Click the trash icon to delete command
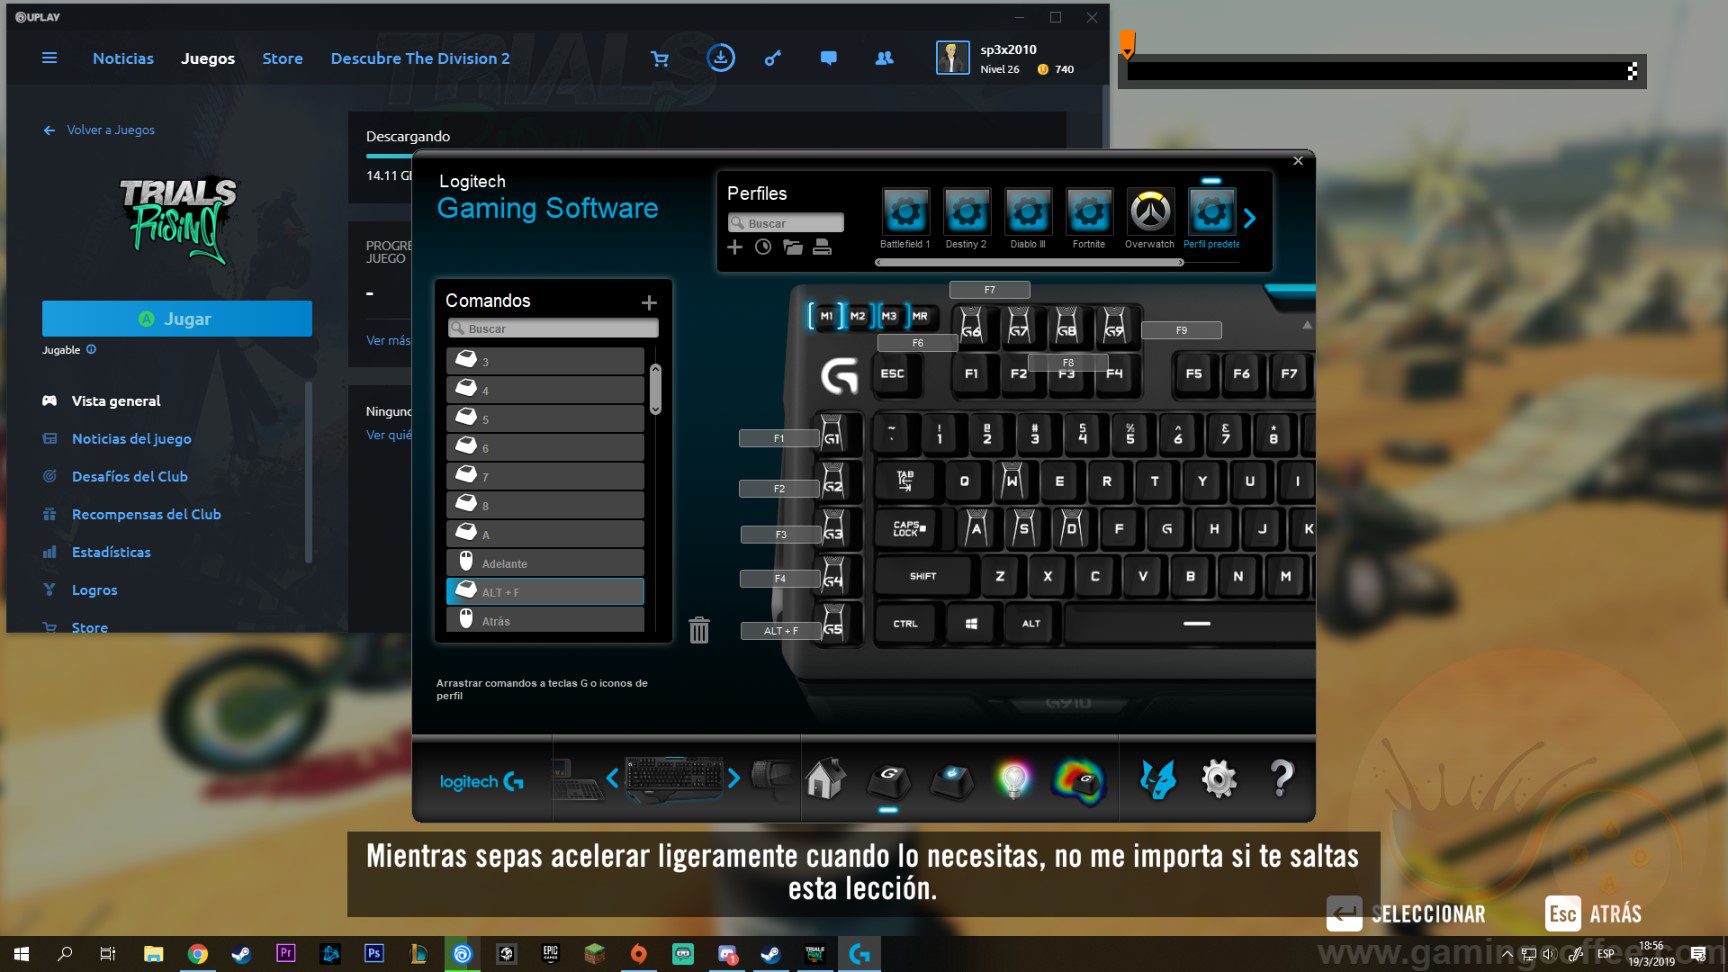The width and height of the screenshot is (1728, 972). pos(699,630)
